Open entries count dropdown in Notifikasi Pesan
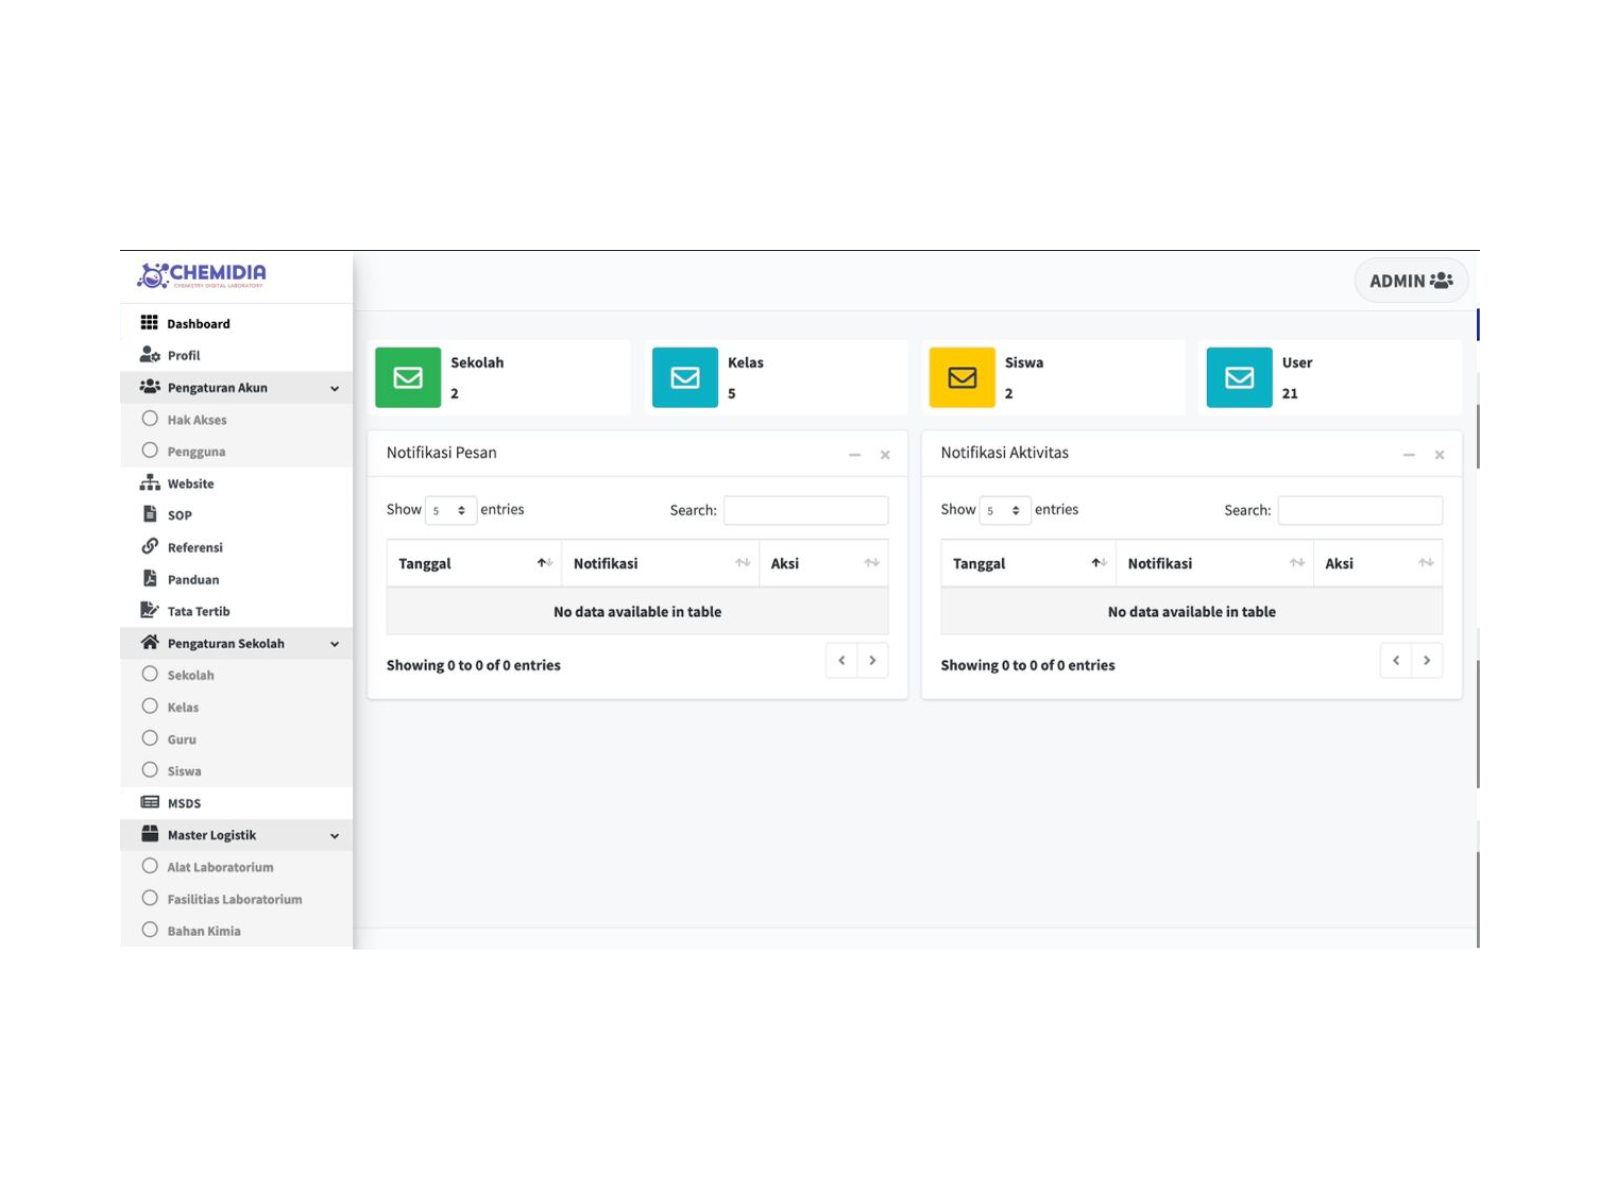The height and width of the screenshot is (1200, 1600). (450, 510)
